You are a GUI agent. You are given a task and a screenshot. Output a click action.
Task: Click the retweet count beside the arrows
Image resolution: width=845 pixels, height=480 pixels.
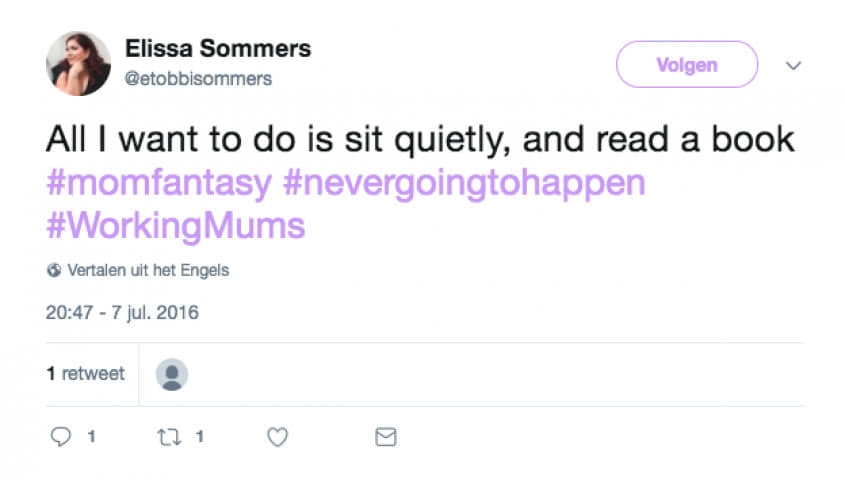[199, 437]
